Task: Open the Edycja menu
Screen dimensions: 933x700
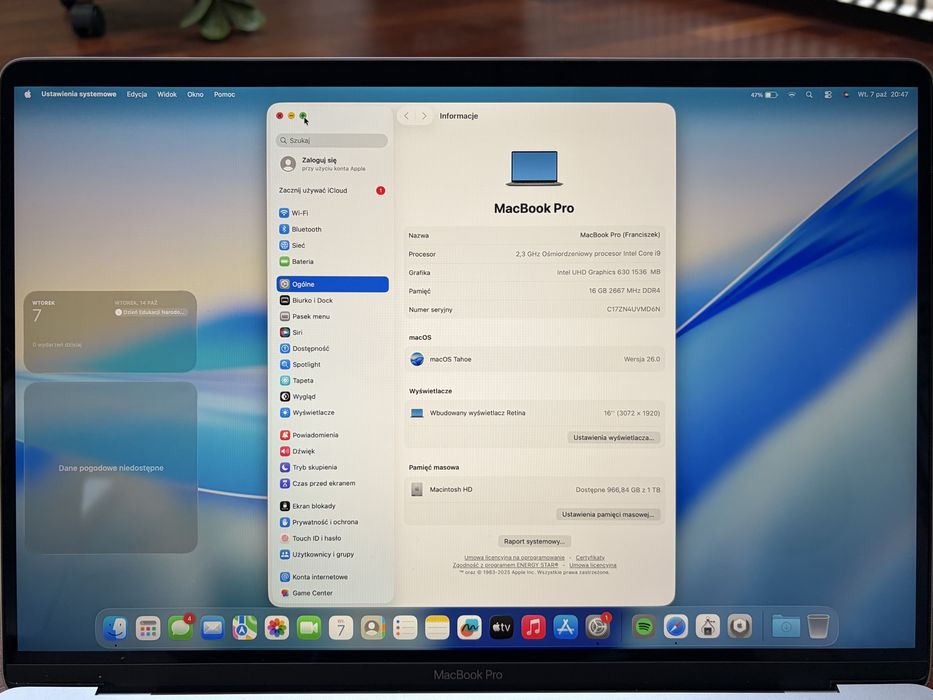Action: pyautogui.click(x=136, y=94)
